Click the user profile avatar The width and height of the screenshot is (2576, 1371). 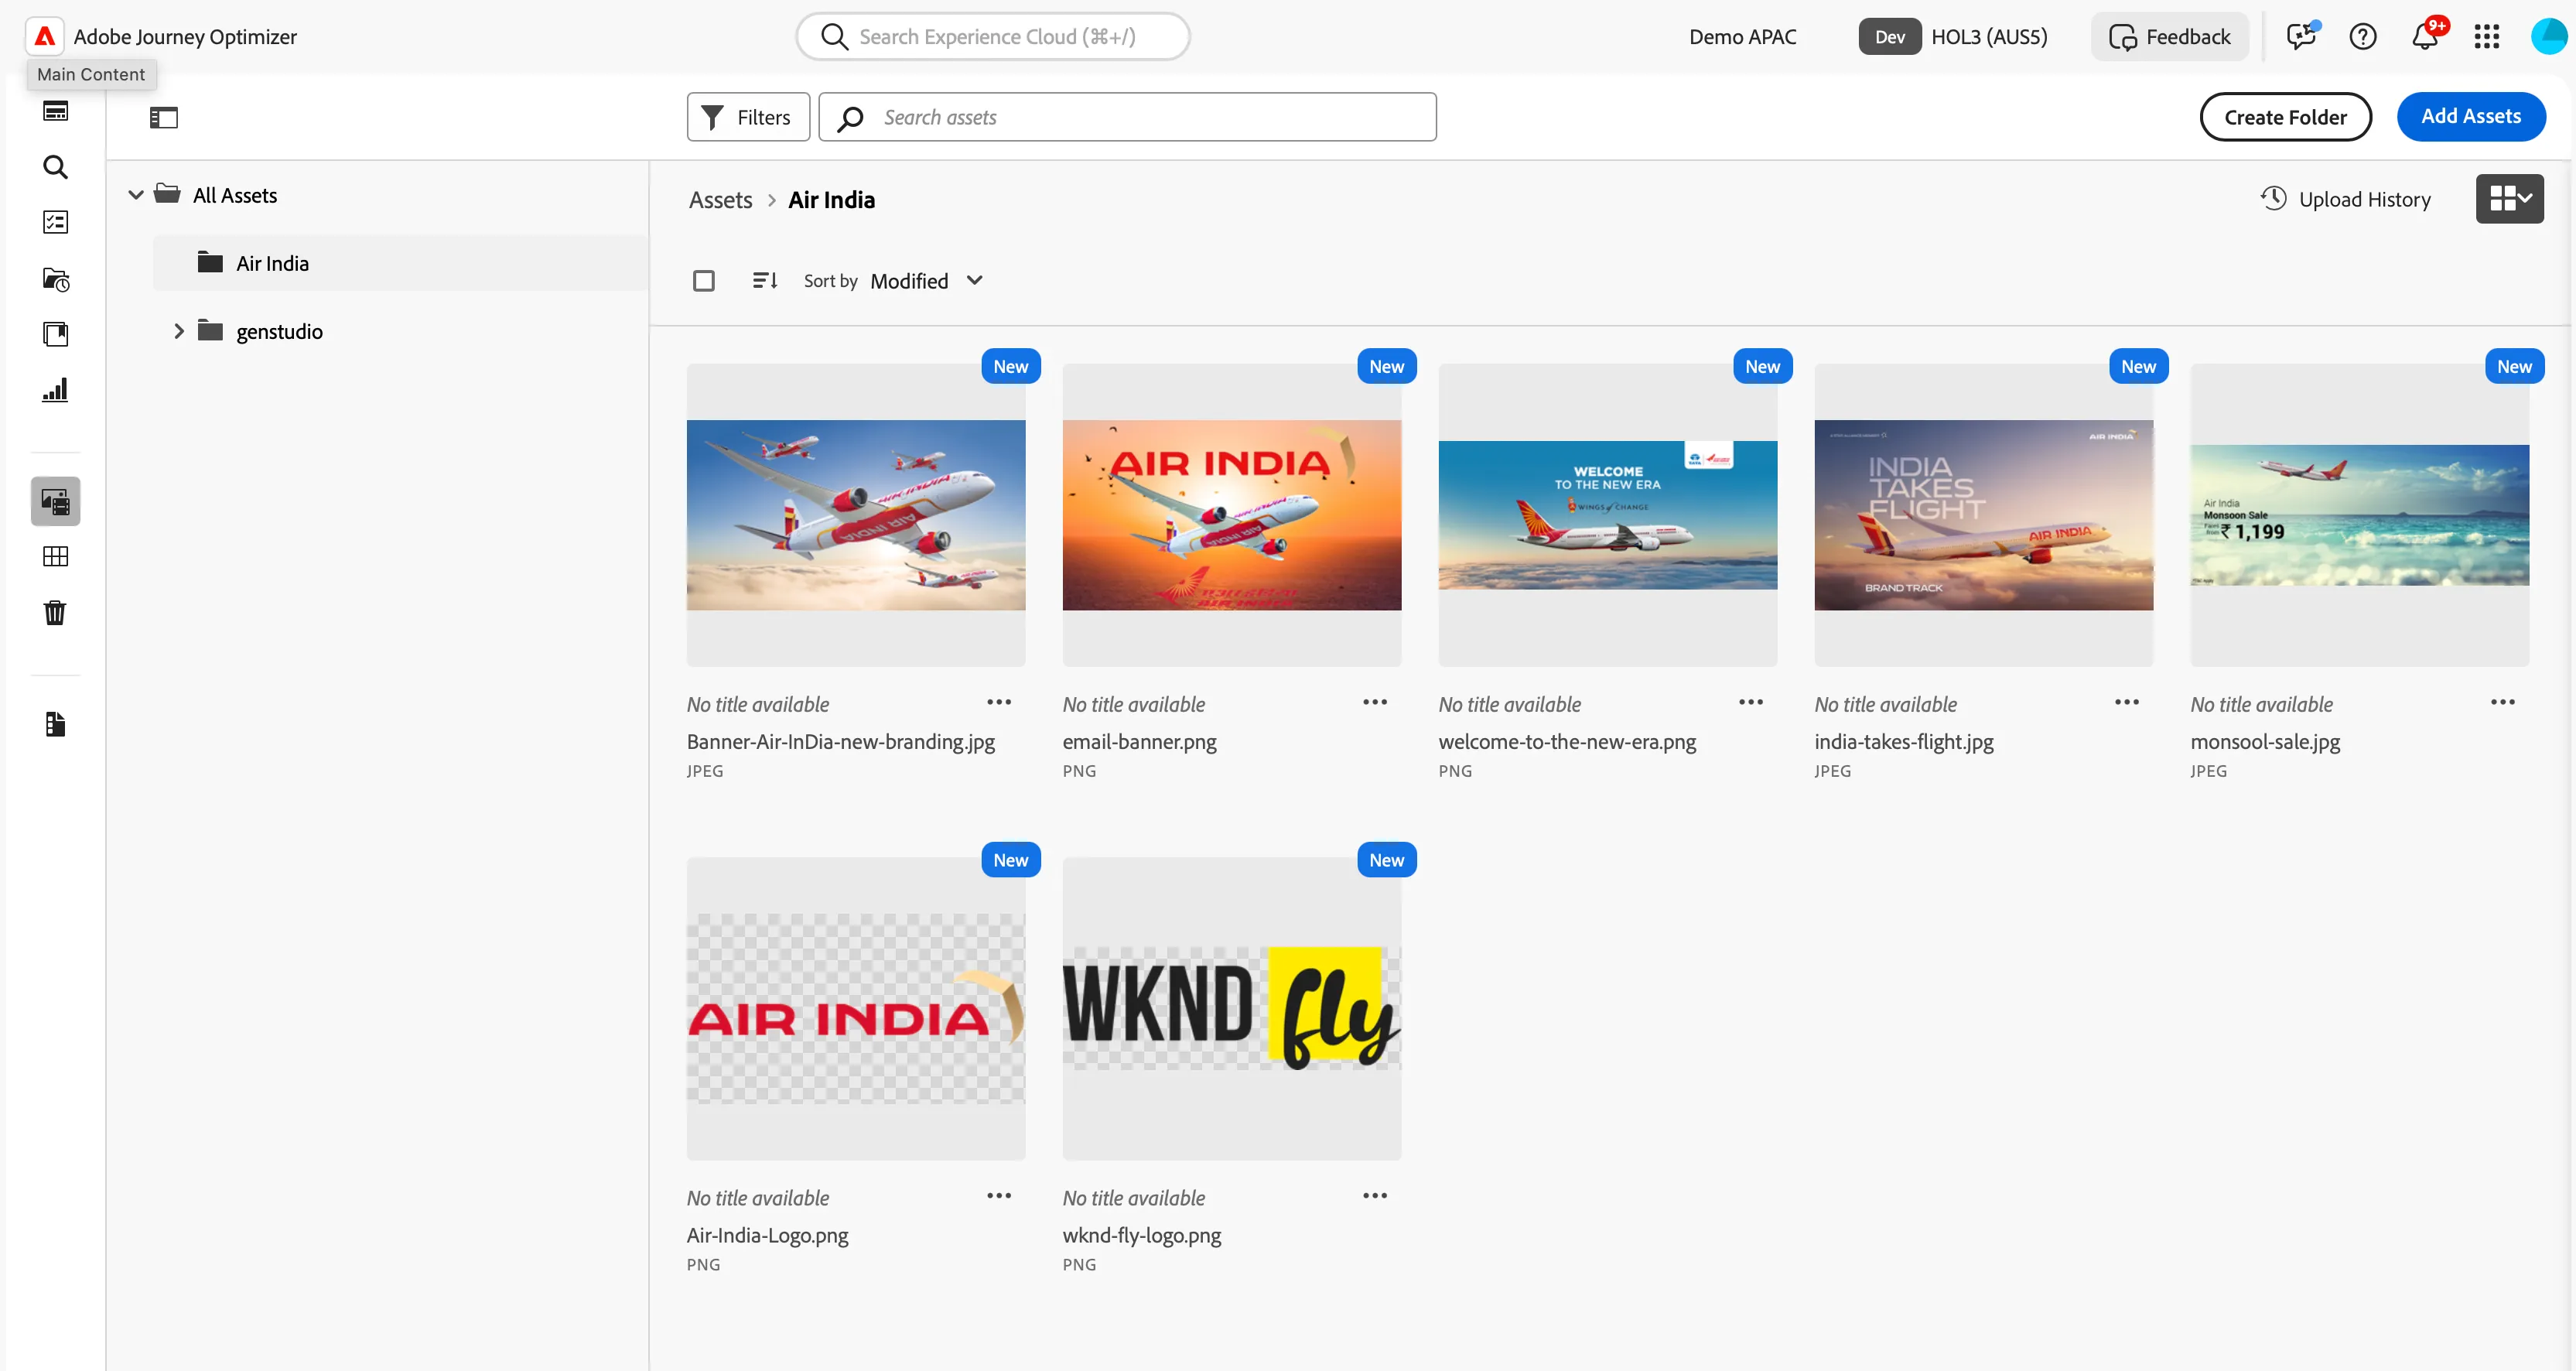[x=2549, y=37]
